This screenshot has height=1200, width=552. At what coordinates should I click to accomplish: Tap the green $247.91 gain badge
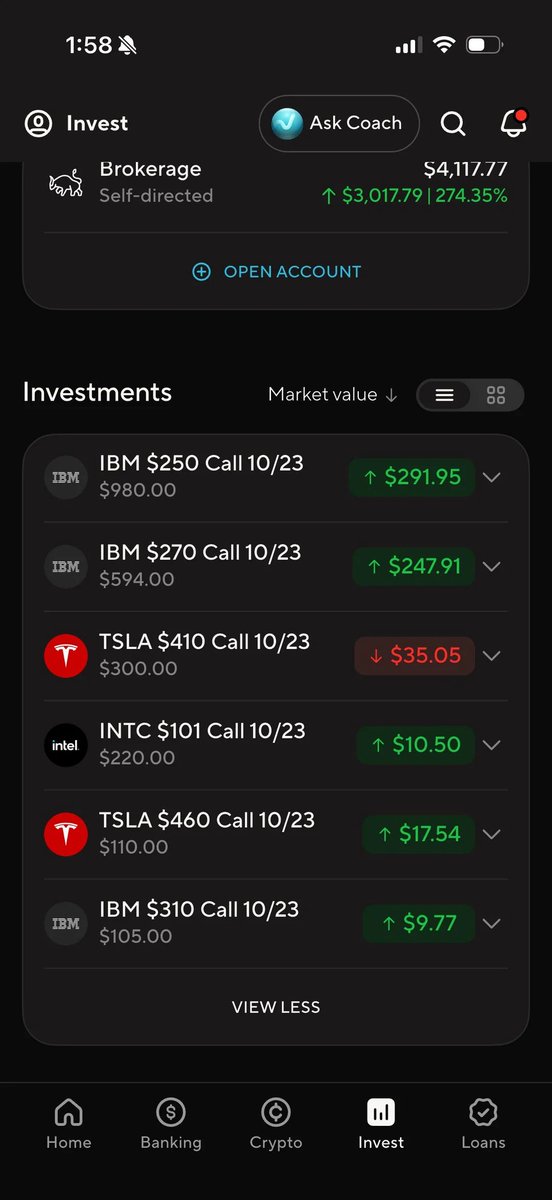pos(414,567)
